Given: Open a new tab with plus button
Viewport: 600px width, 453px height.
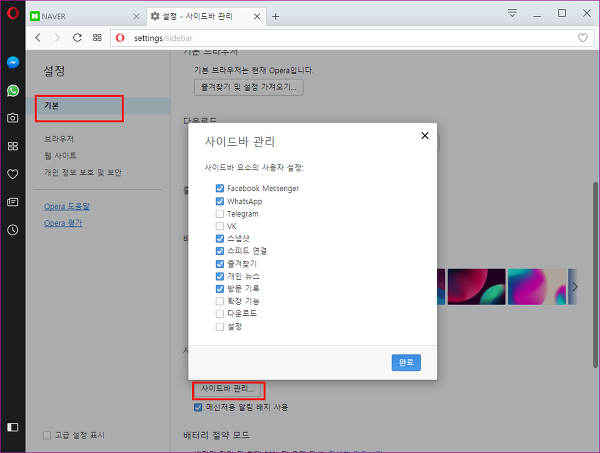Looking at the screenshot, I should (x=276, y=16).
